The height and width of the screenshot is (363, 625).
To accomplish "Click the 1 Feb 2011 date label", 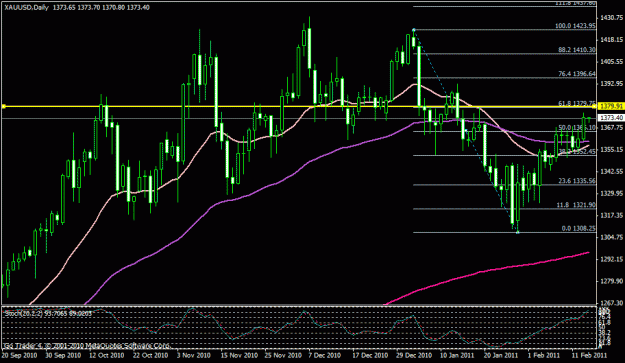I will coord(544,355).
